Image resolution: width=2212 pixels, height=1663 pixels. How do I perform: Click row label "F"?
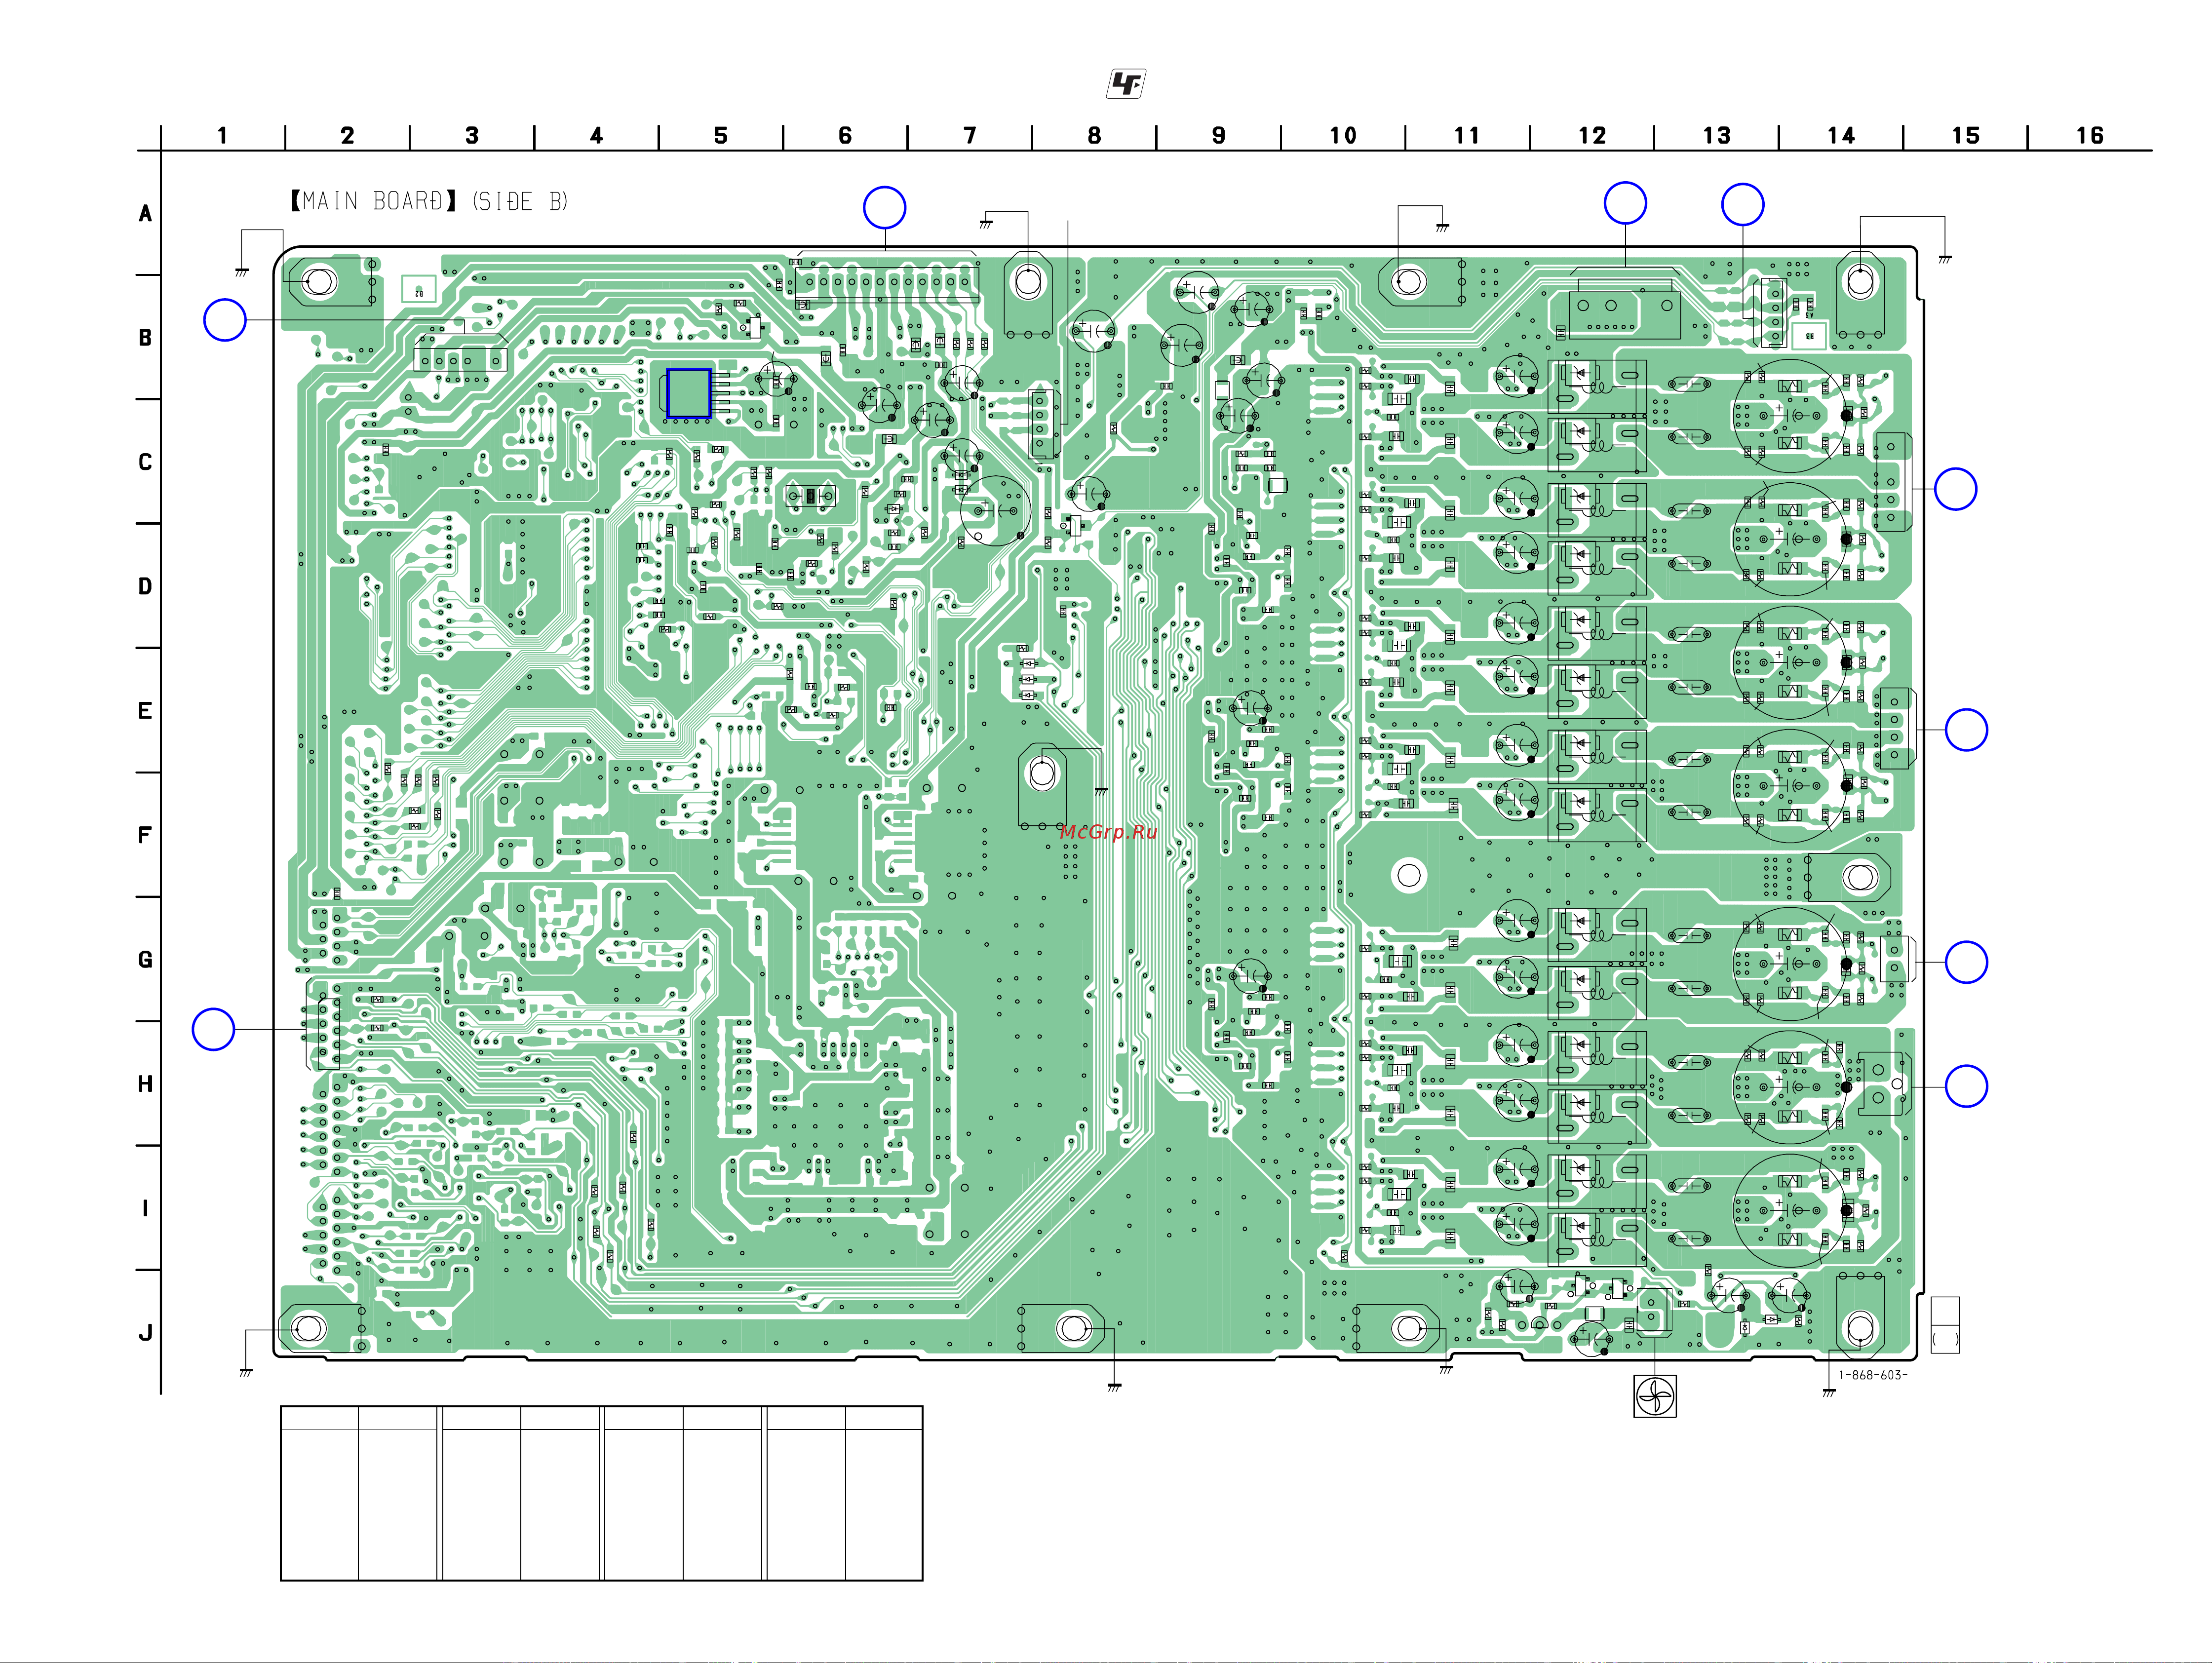pos(145,835)
